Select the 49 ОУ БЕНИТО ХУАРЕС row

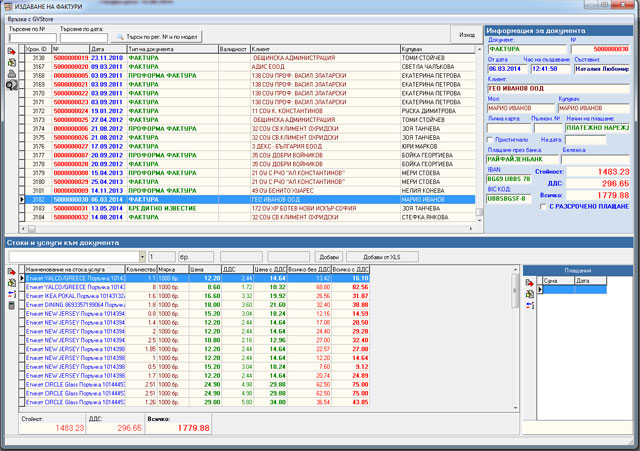pos(250,191)
